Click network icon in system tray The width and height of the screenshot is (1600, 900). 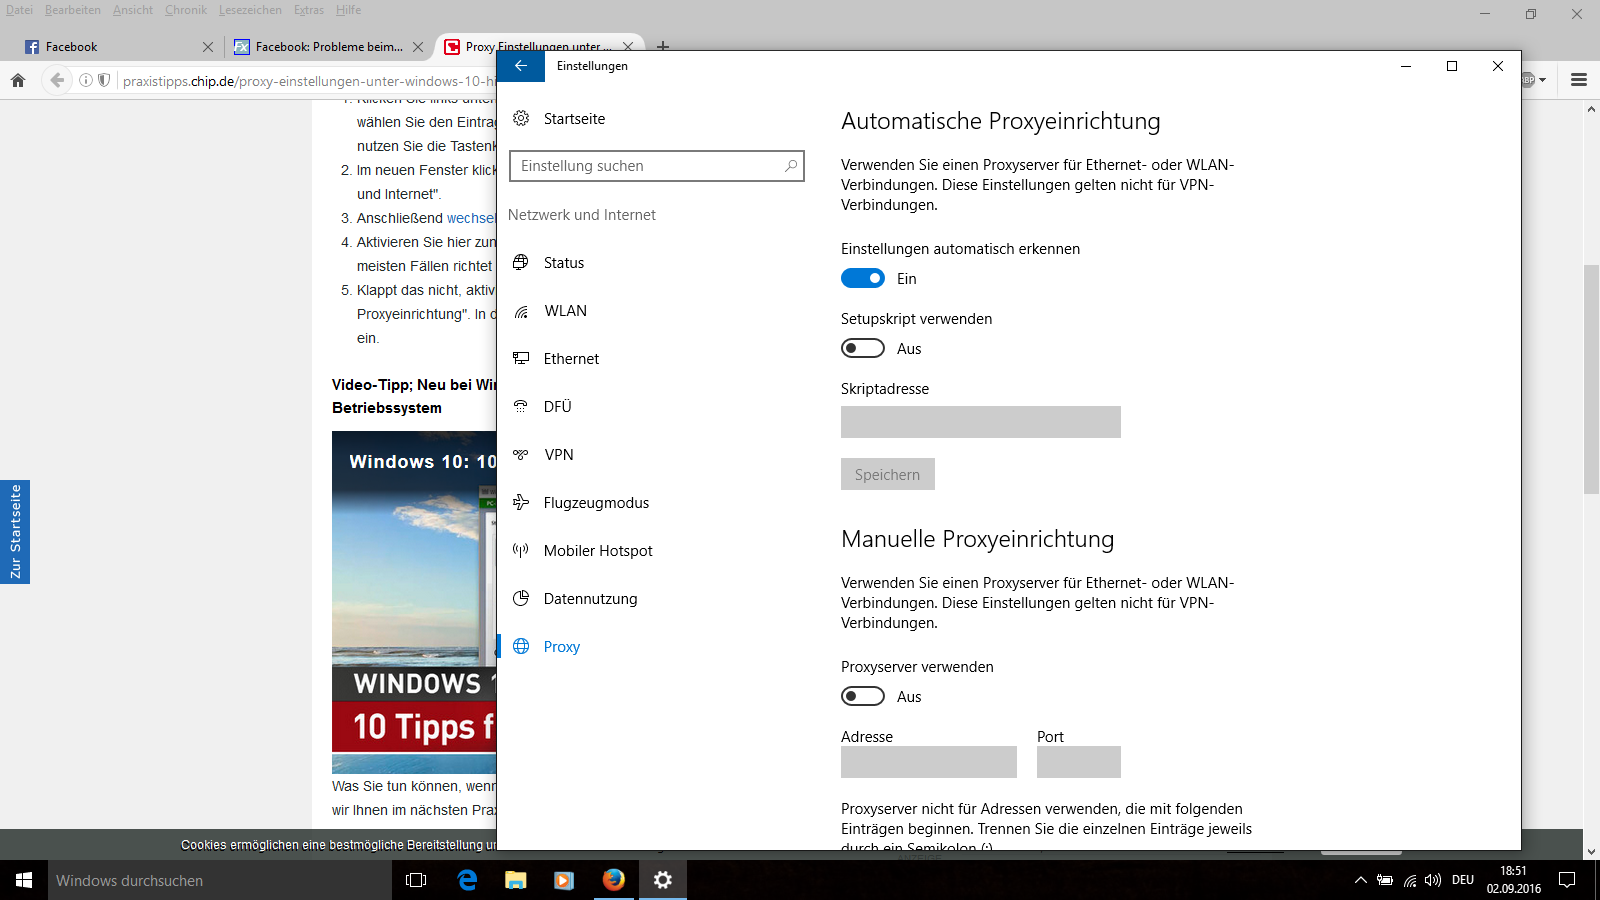(x=1410, y=880)
